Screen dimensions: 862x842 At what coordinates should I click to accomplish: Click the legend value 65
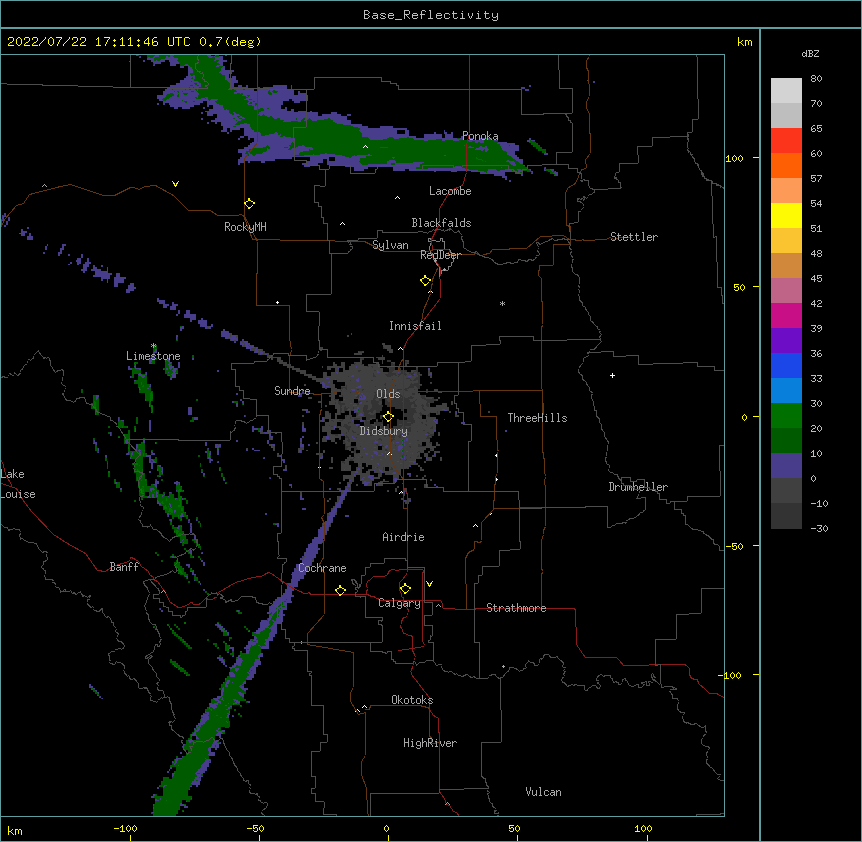point(816,128)
